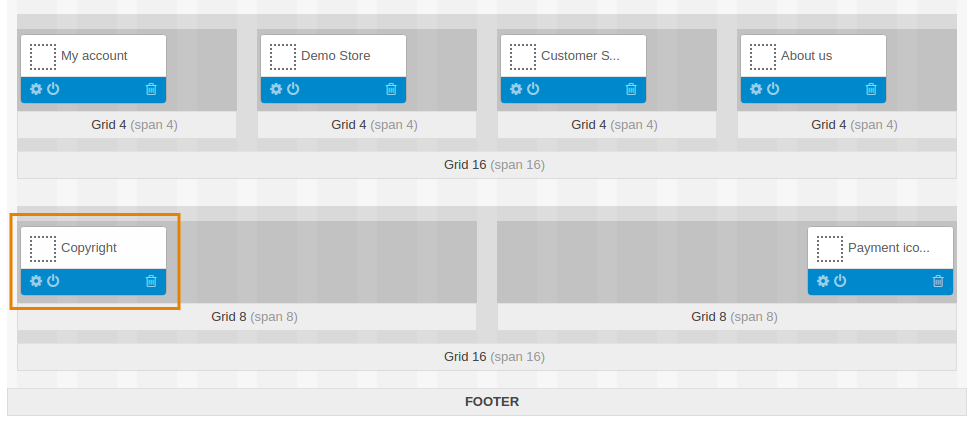Screen dimensions: 976x425
Task: Toggle power icon on My account block
Action: click(x=54, y=89)
